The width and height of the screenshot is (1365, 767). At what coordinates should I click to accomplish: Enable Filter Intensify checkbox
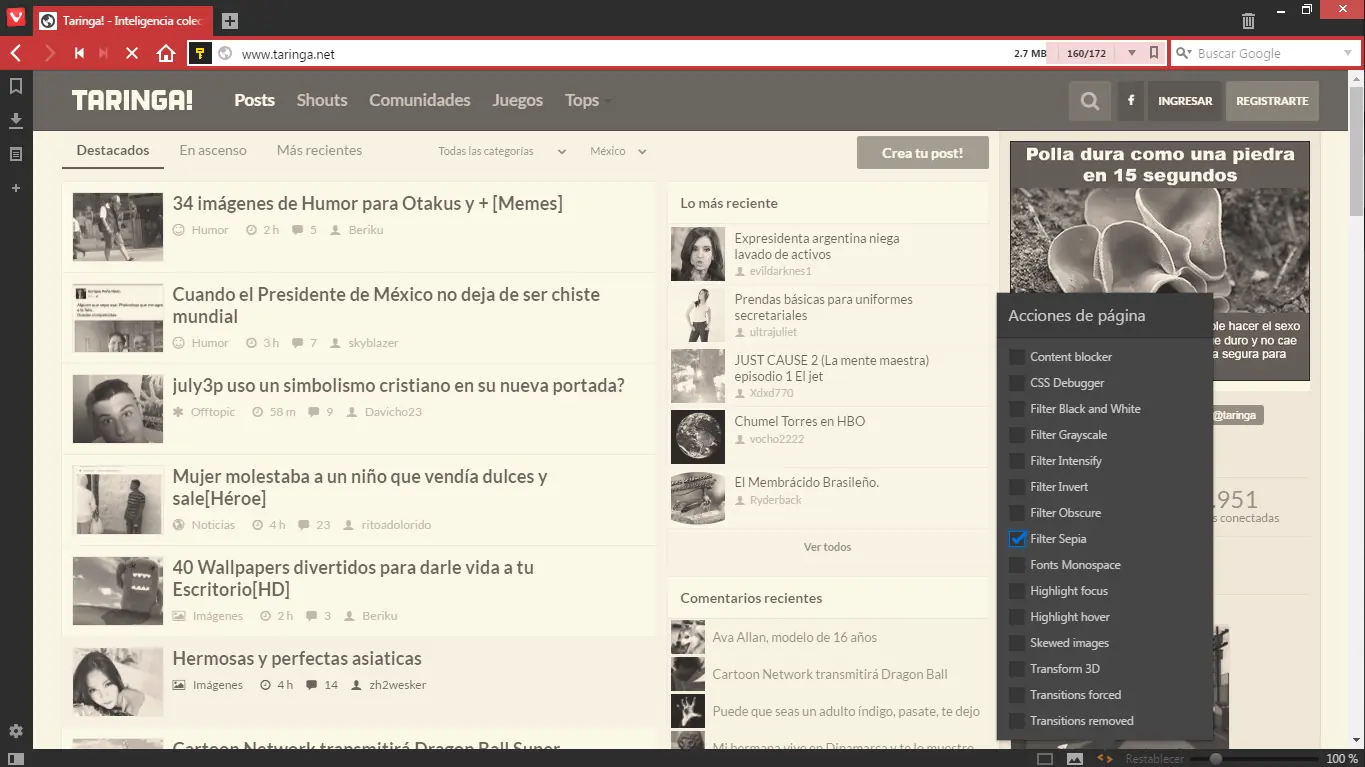click(x=1017, y=461)
